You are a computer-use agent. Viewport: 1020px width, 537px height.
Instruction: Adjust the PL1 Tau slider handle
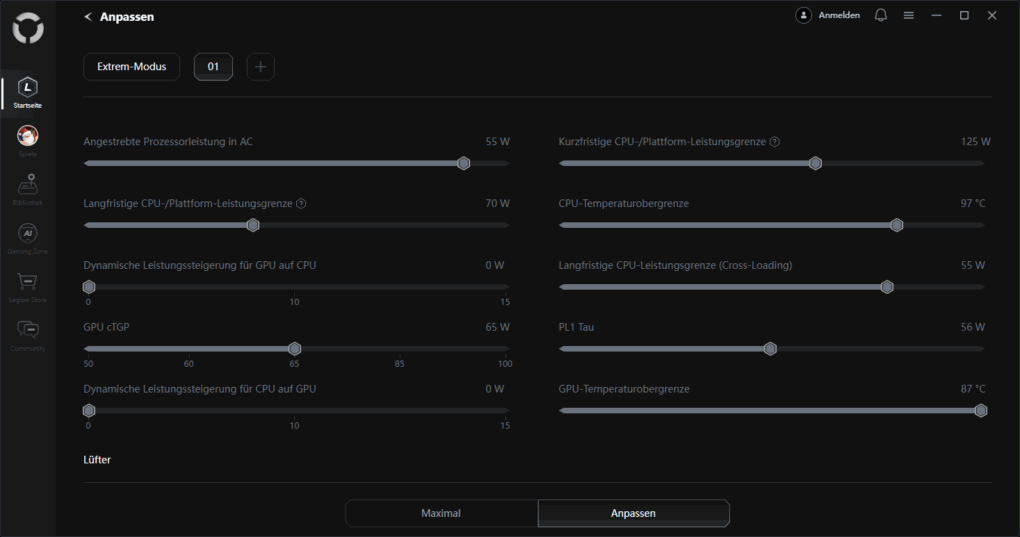pos(770,348)
